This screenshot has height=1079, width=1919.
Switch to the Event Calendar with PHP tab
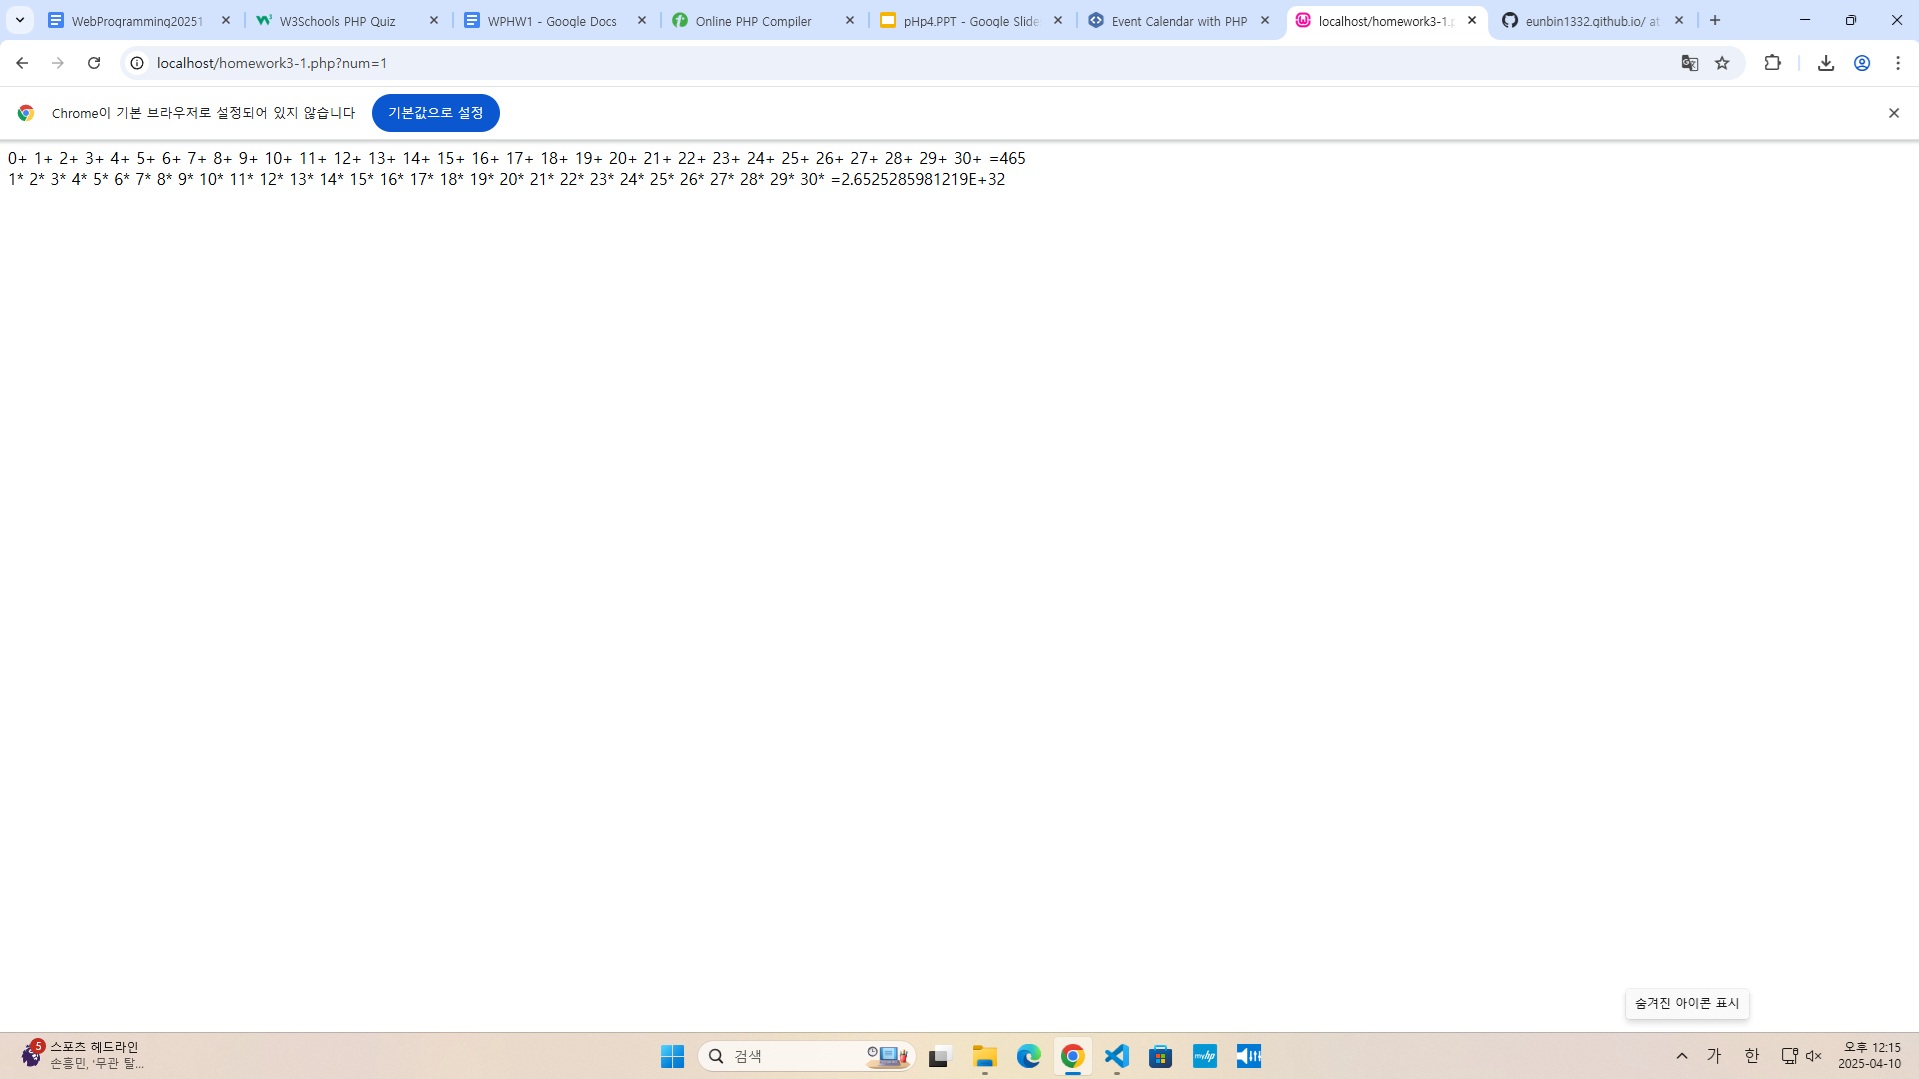click(1176, 20)
